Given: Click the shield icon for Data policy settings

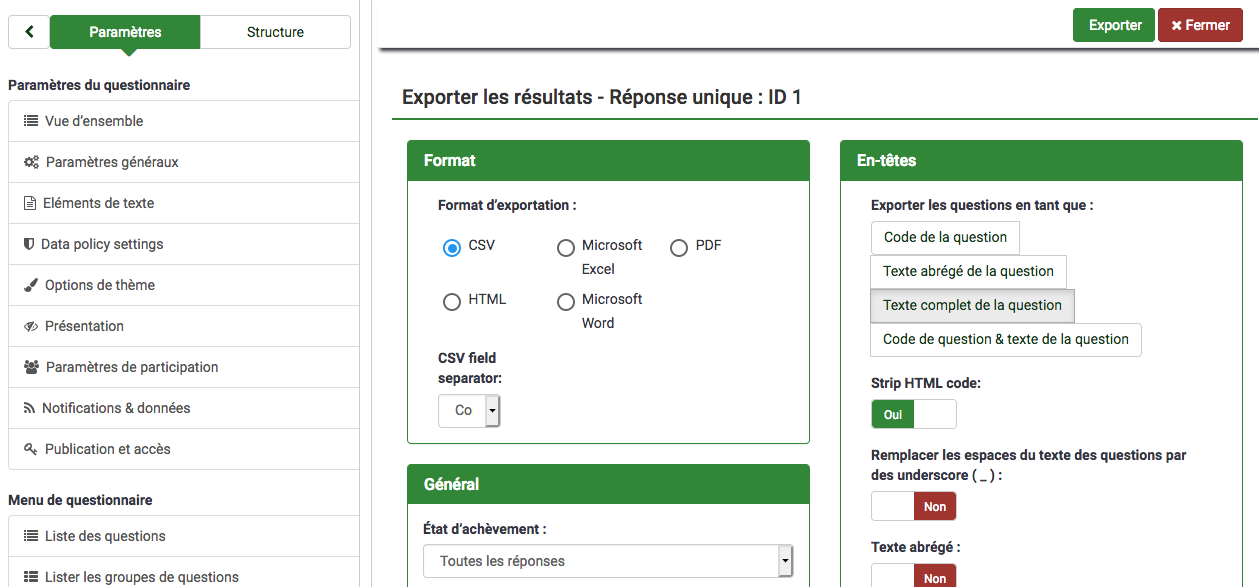Looking at the screenshot, I should tap(29, 244).
